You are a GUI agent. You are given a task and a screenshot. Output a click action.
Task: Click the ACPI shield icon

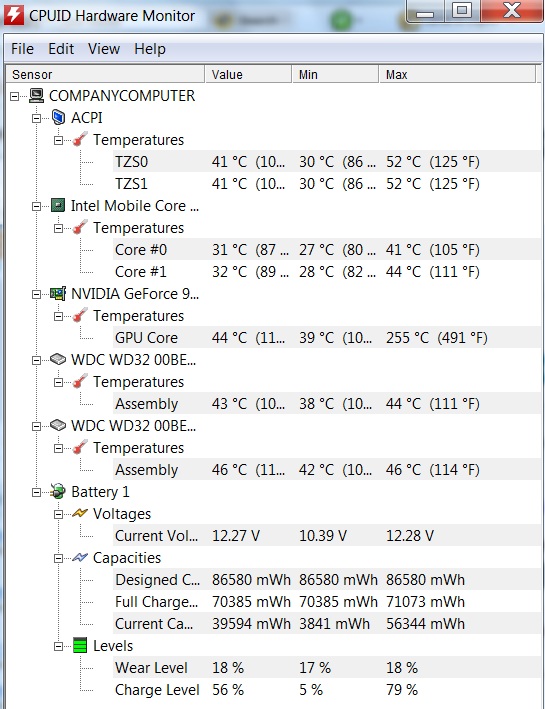click(58, 118)
